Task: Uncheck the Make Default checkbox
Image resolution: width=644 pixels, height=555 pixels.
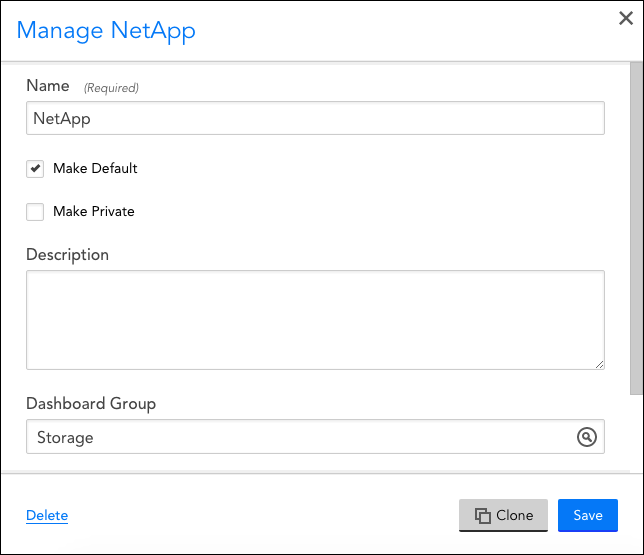Action: (35, 168)
